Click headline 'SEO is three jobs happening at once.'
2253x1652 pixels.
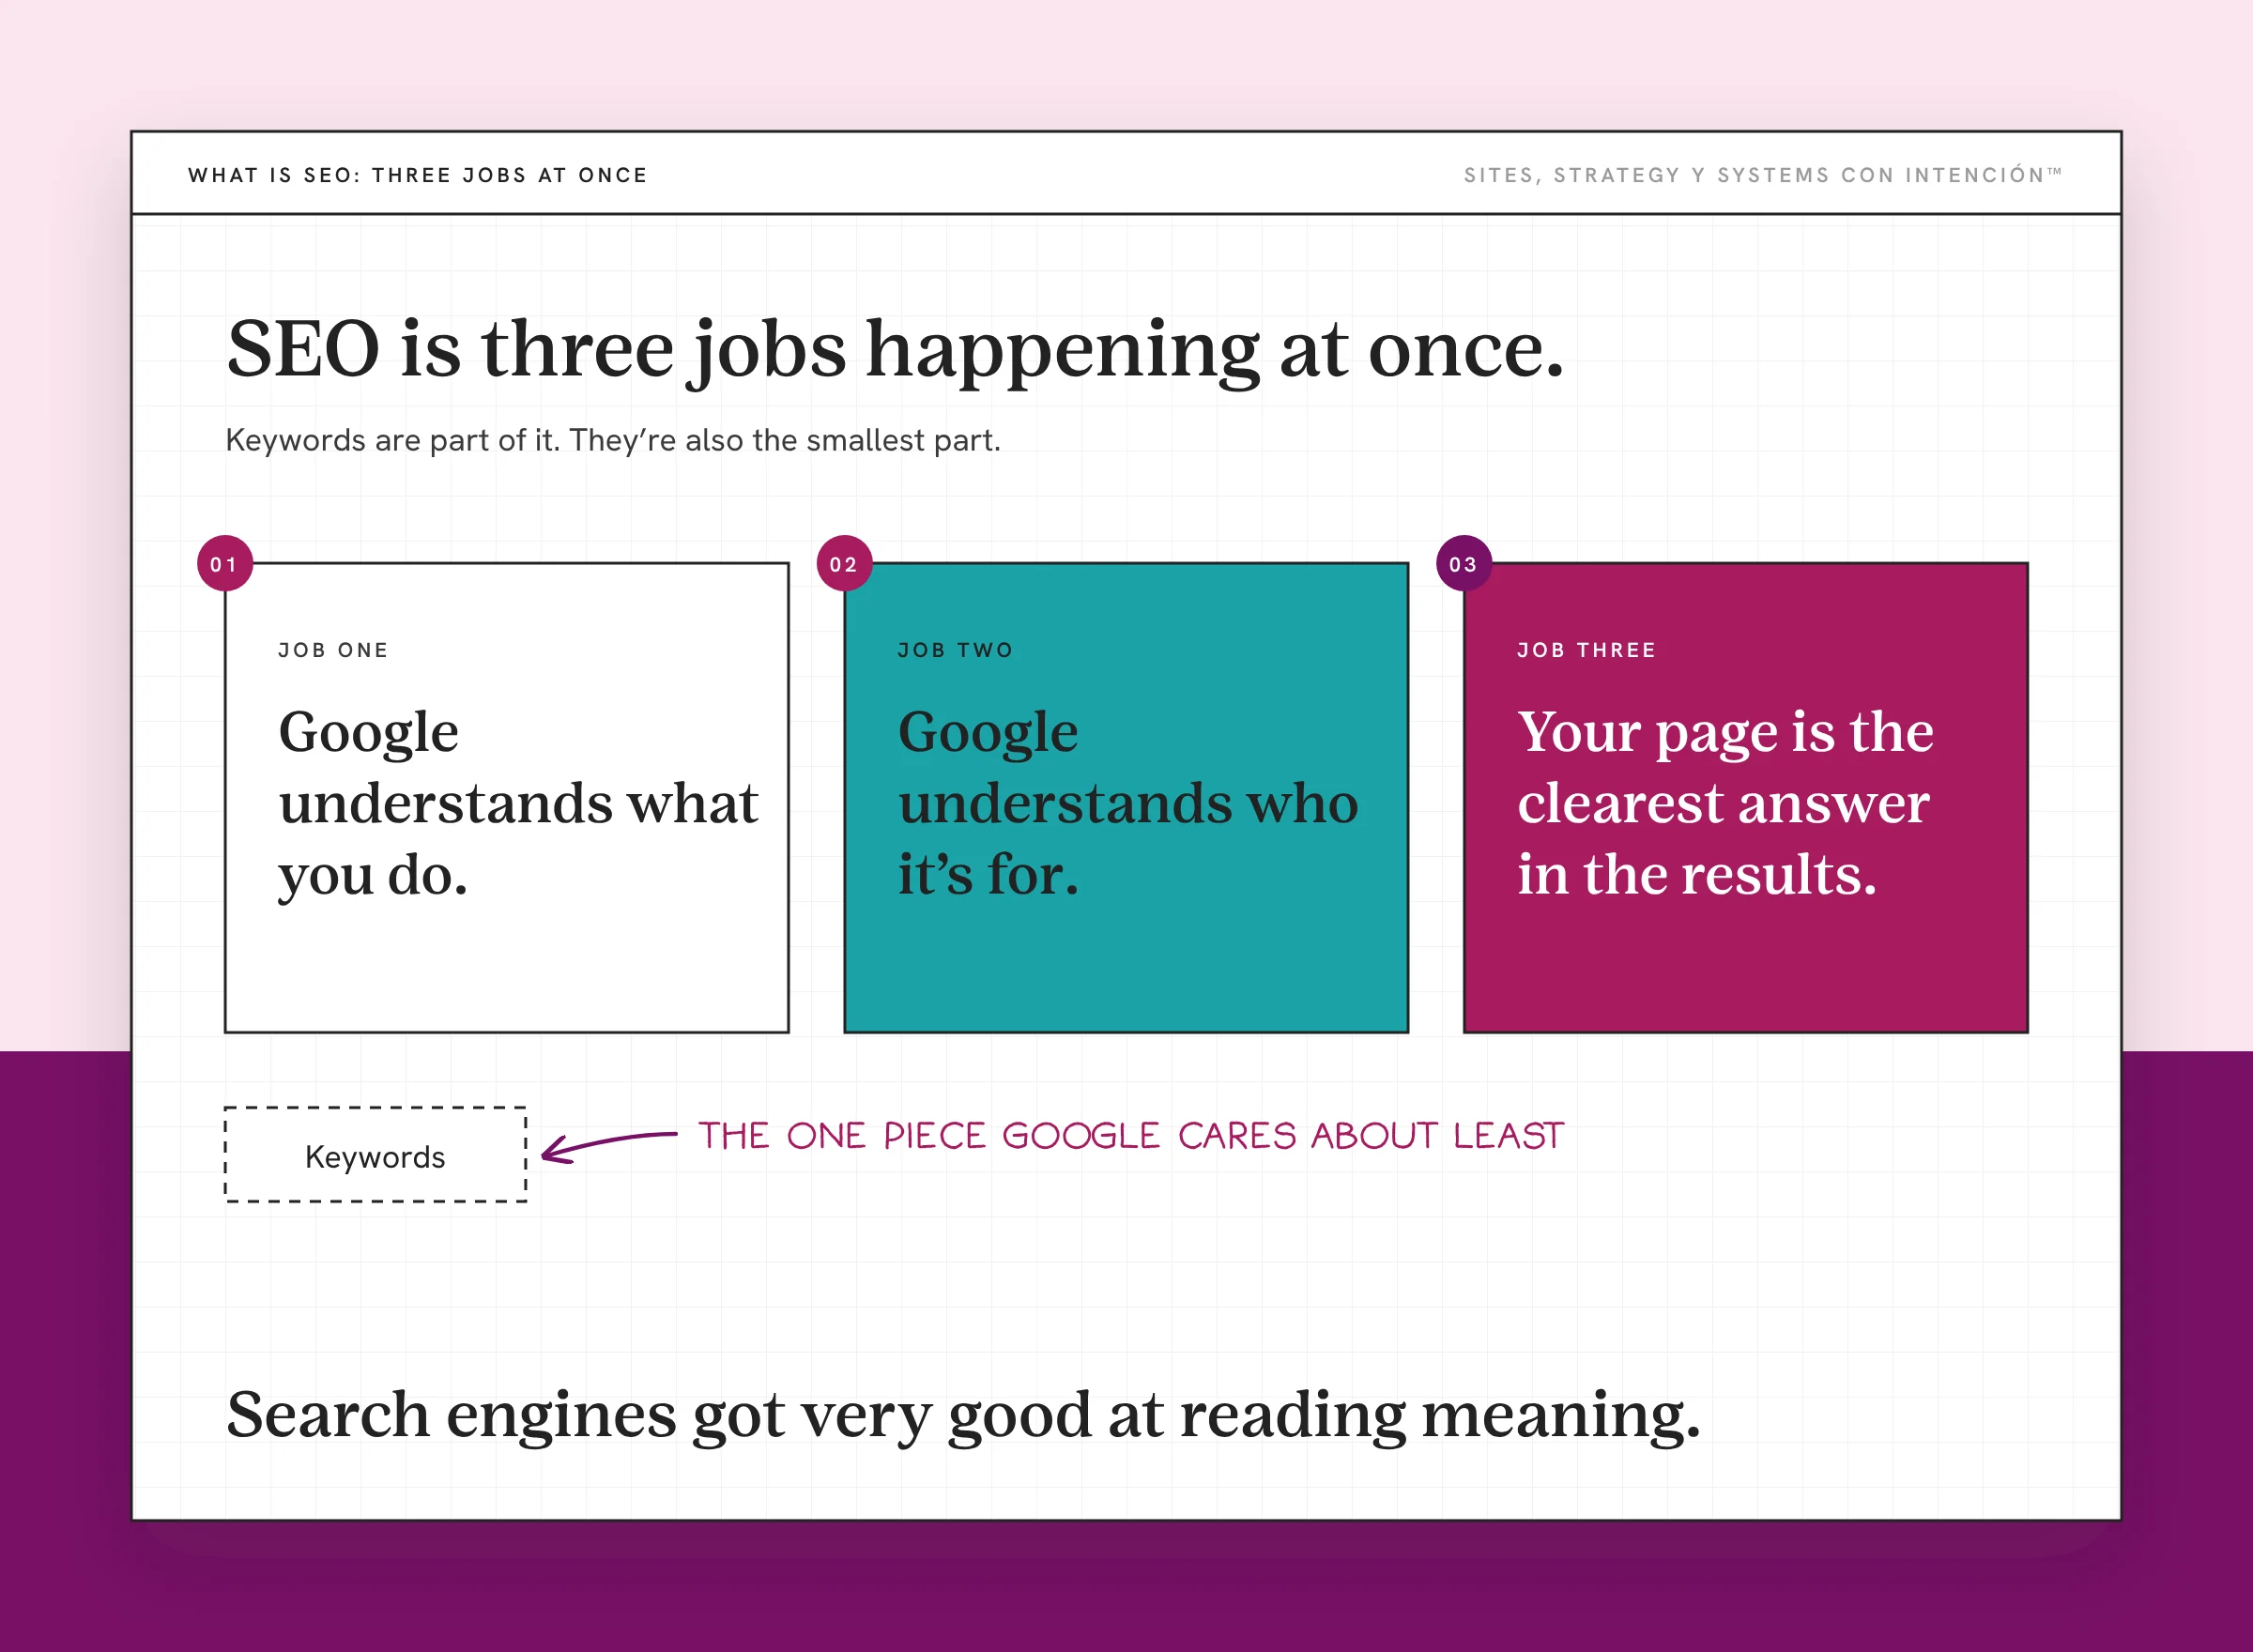click(x=895, y=350)
